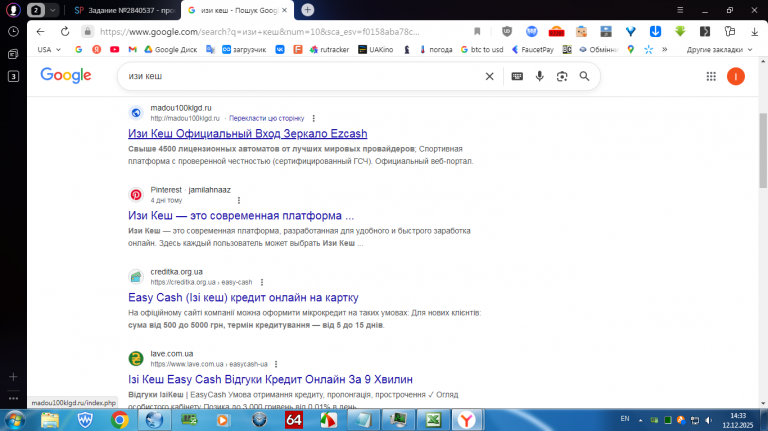Viewport: 768px width, 431px height.
Task: Open Easy Cash (Ізі кеш) кредит link
Action: tap(243, 297)
